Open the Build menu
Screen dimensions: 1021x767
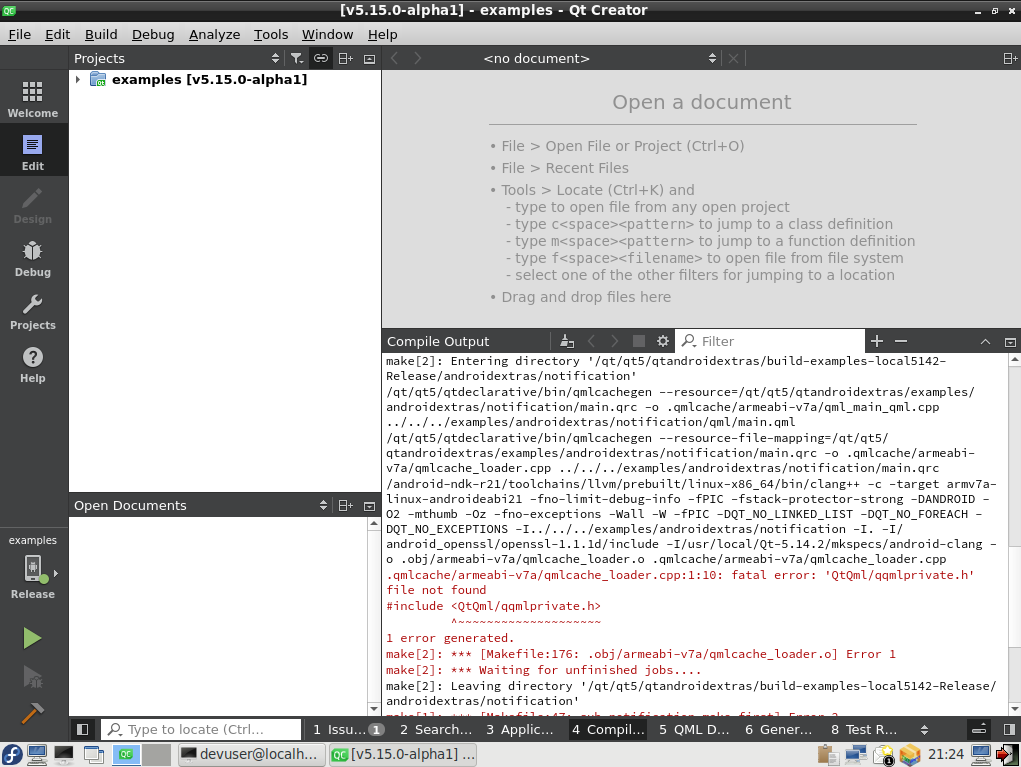tap(101, 35)
